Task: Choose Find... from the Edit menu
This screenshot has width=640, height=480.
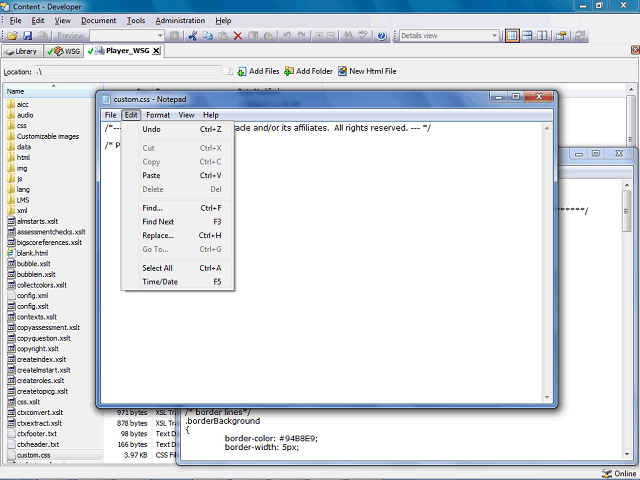Action: tap(178, 208)
